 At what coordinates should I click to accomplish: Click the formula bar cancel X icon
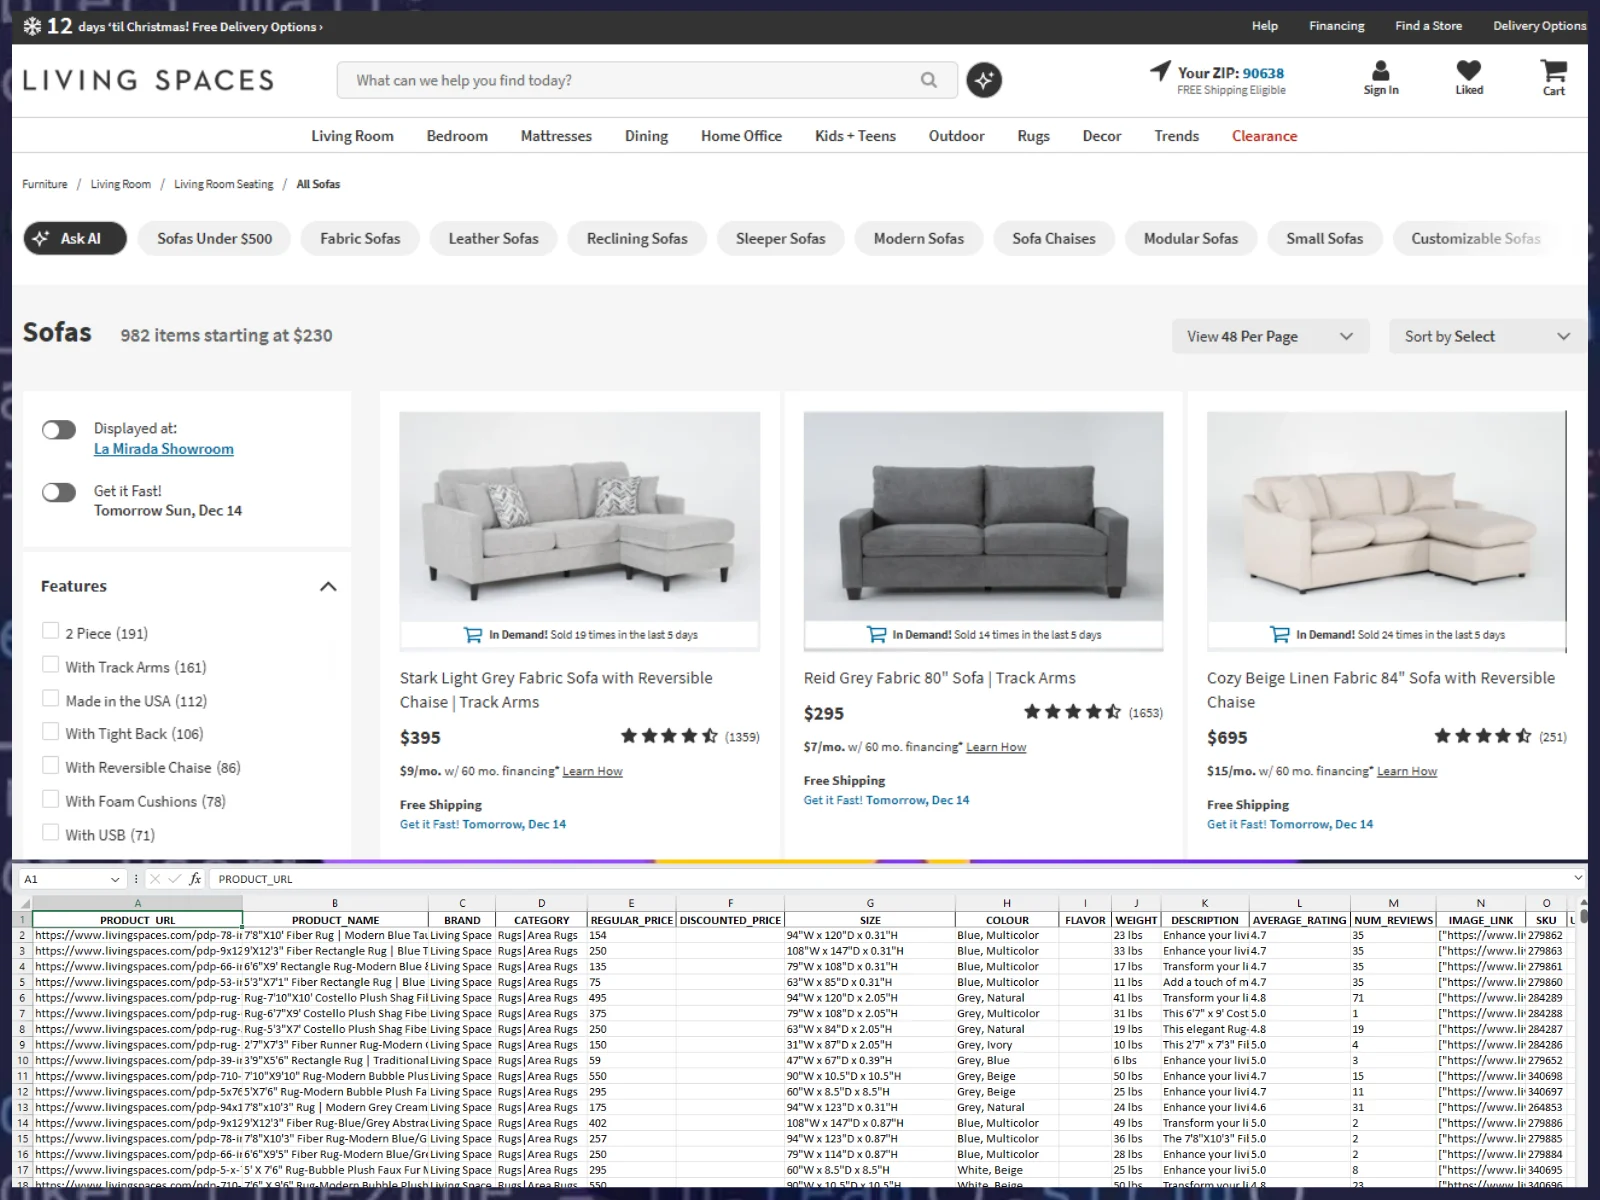pyautogui.click(x=154, y=879)
